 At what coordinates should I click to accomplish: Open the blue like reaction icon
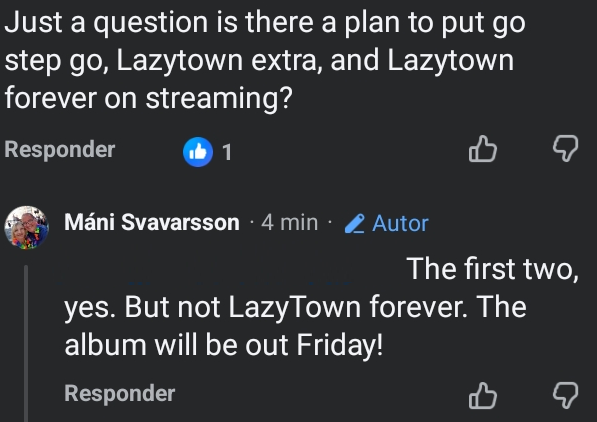click(x=198, y=152)
